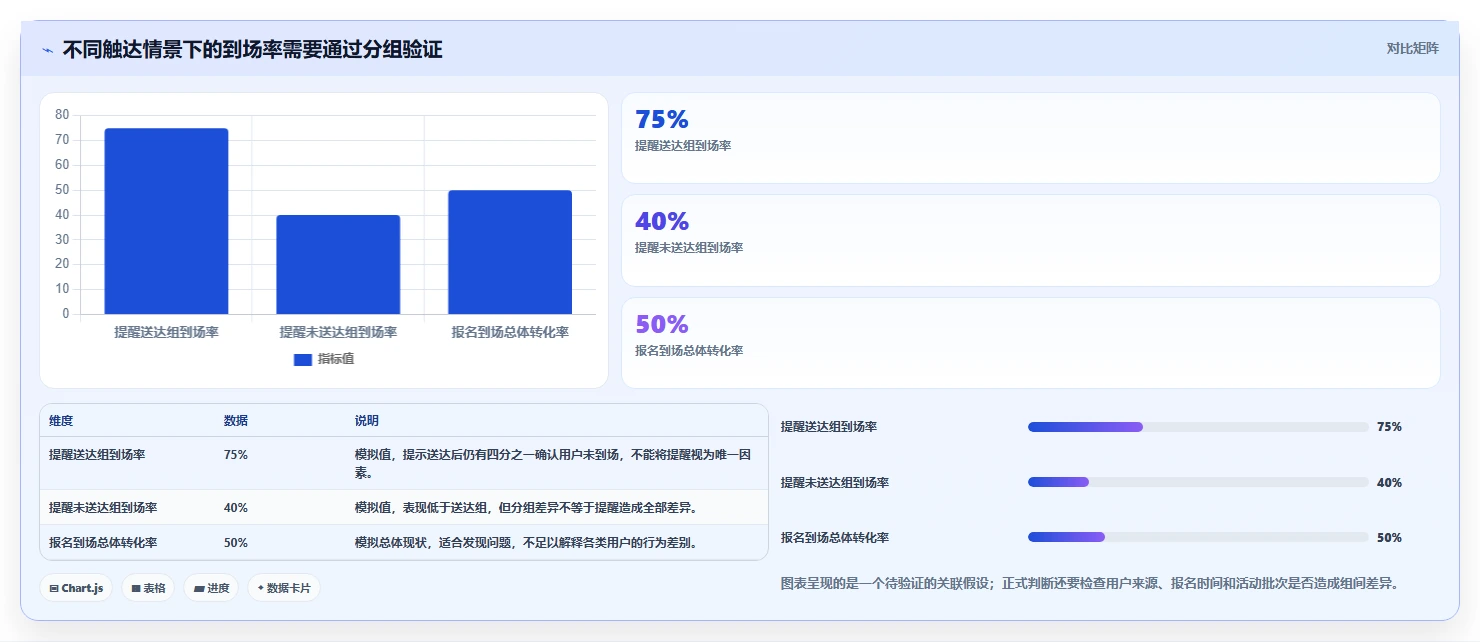Click the 50% figure right of progress bar
The image size is (1480, 642).
[1389, 537]
